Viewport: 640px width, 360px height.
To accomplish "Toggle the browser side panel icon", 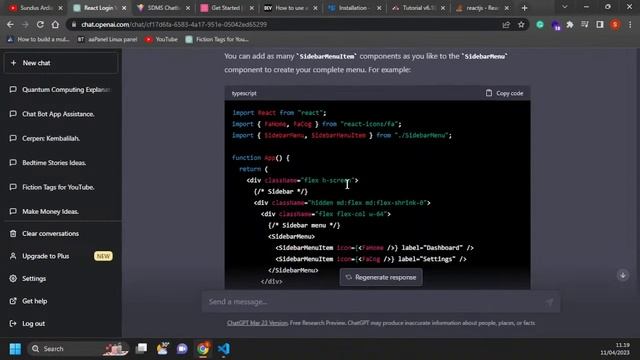I will click(600, 24).
